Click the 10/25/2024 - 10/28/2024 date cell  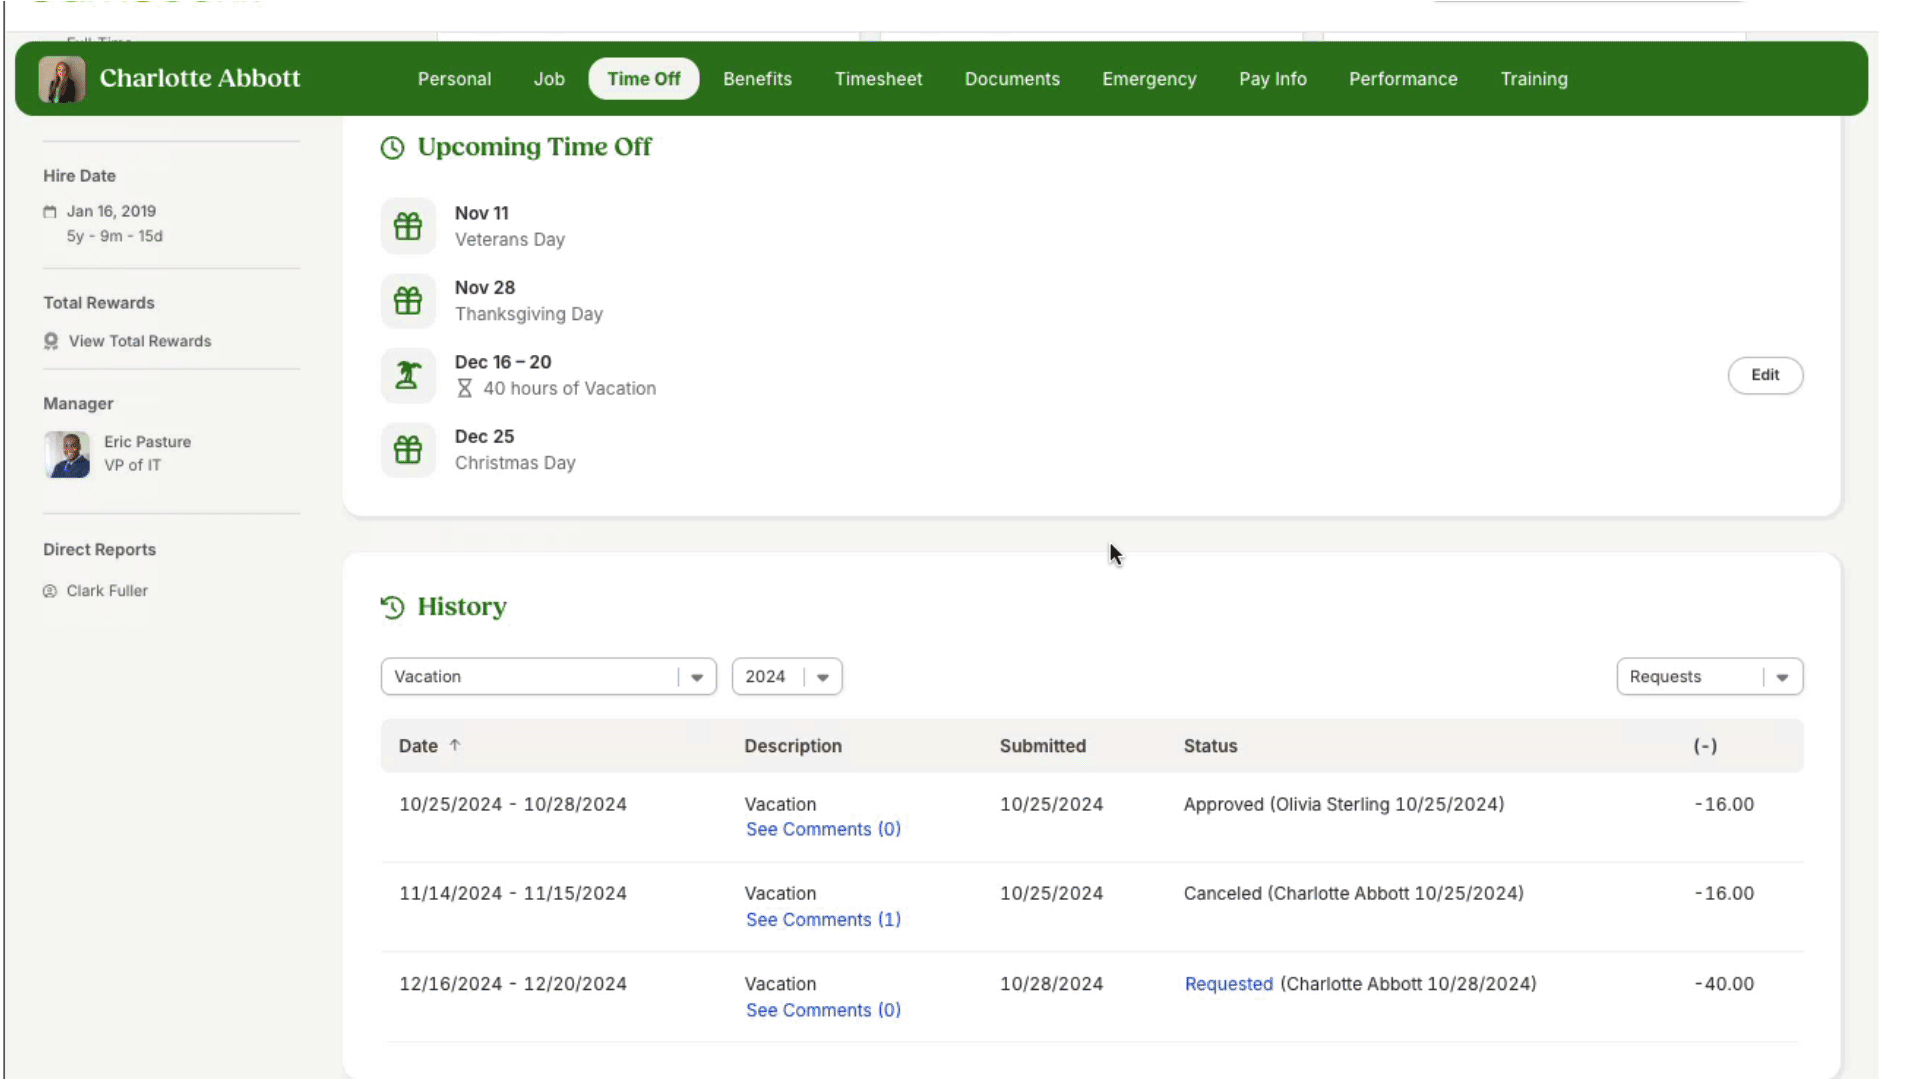point(513,805)
